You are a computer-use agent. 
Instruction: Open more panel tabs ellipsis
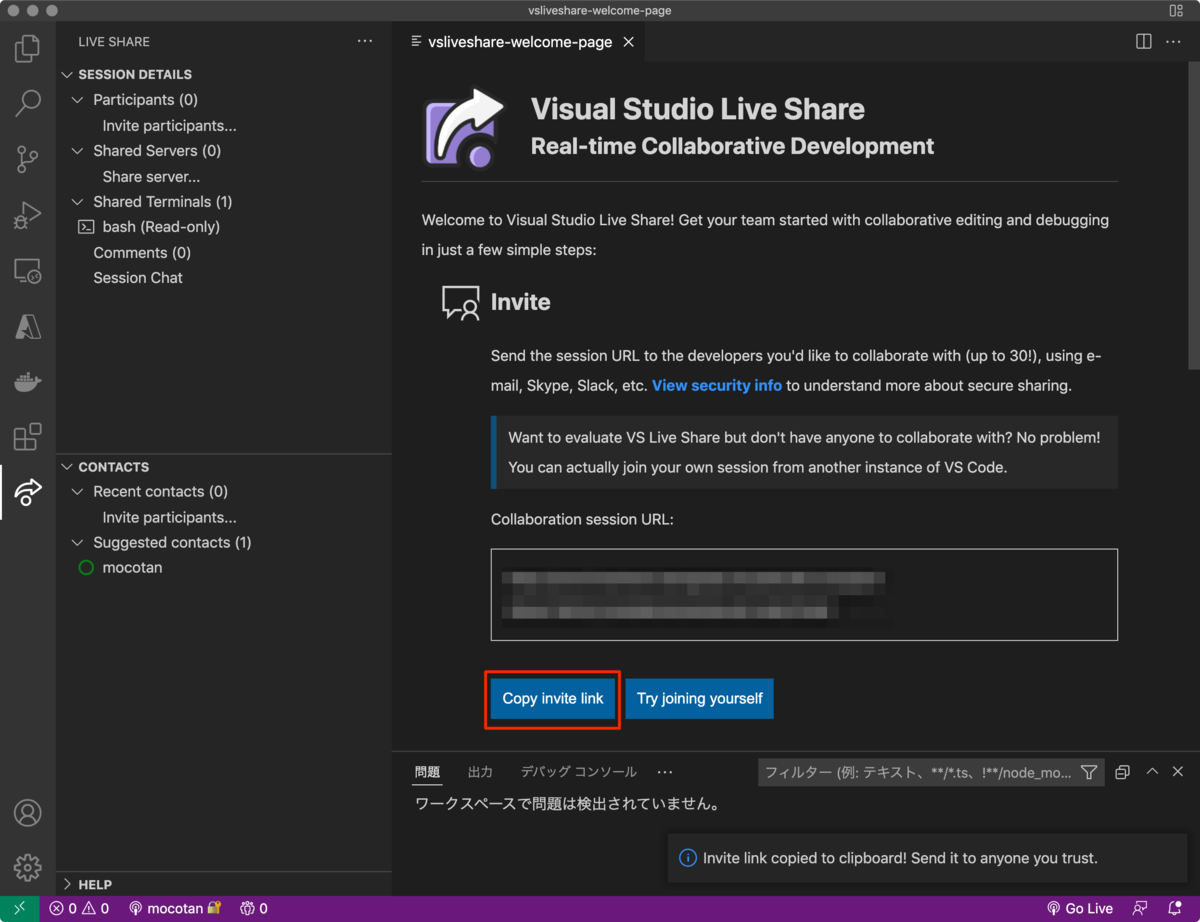(x=665, y=772)
